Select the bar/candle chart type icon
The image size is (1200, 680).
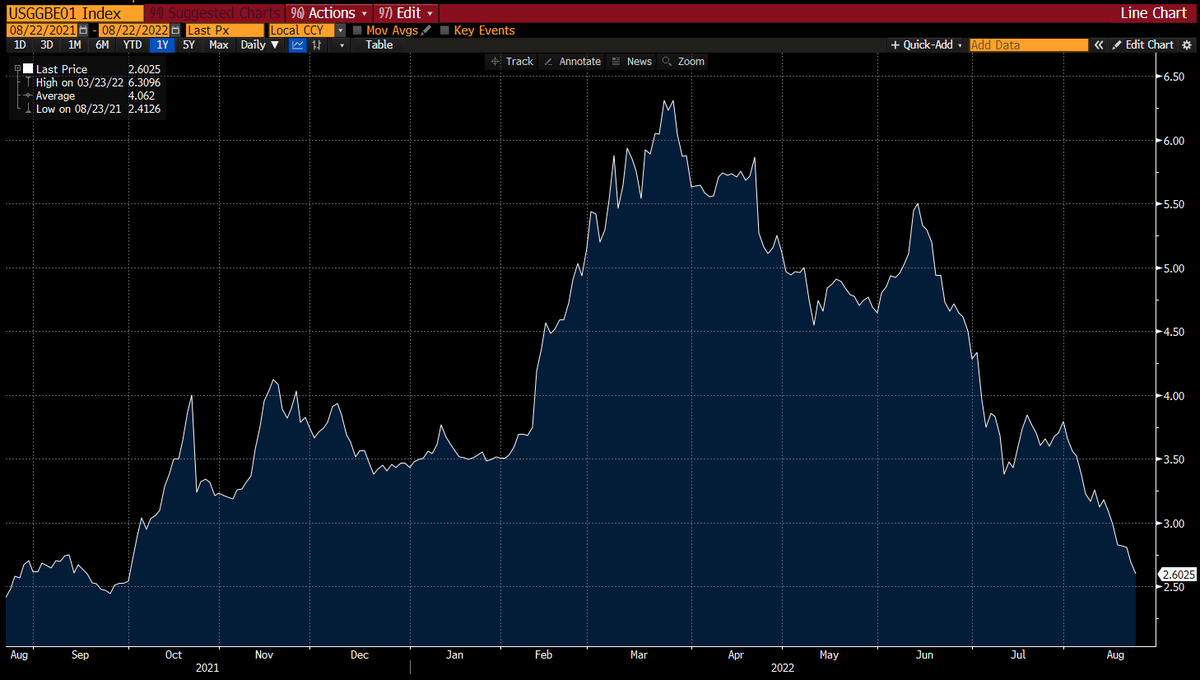(x=317, y=45)
